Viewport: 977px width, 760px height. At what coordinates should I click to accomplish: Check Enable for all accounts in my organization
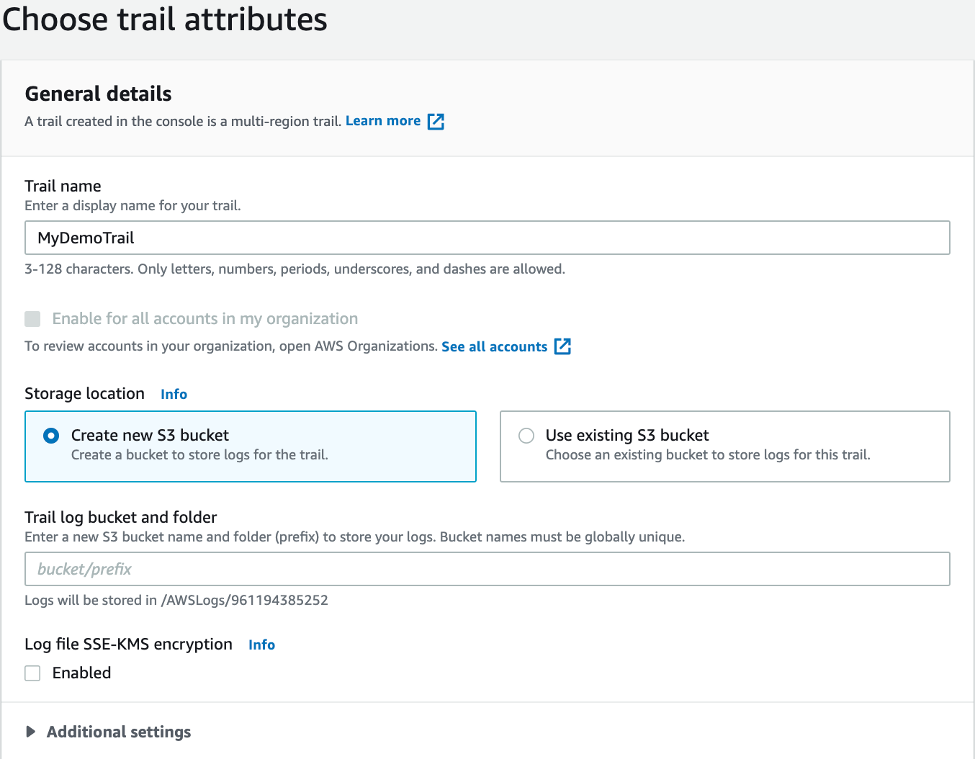tap(33, 318)
